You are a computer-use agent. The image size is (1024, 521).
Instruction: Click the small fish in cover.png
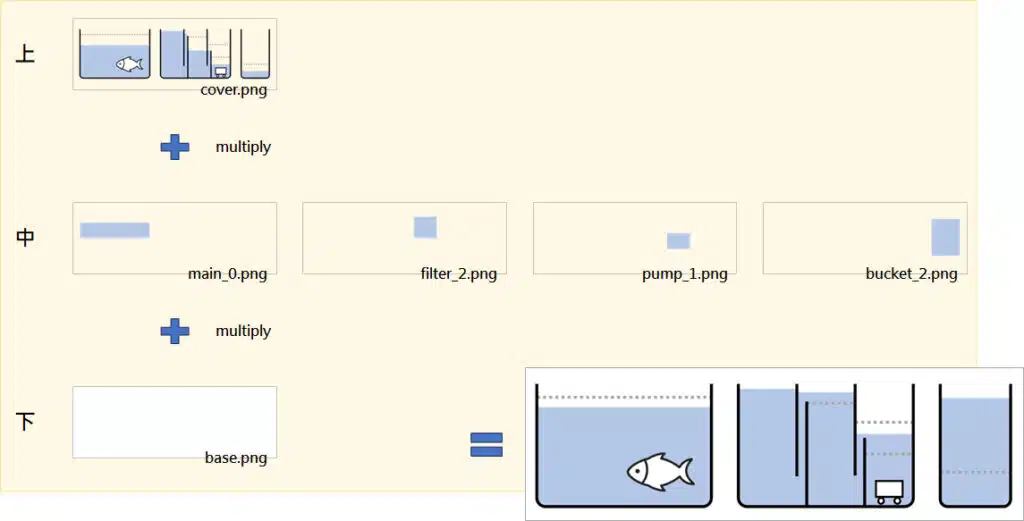tap(129, 64)
